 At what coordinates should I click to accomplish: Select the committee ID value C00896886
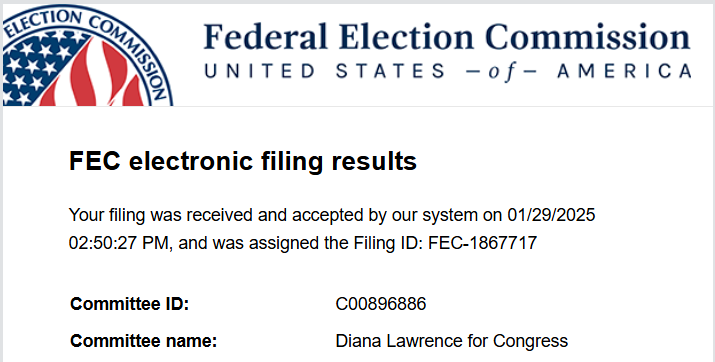coord(381,304)
